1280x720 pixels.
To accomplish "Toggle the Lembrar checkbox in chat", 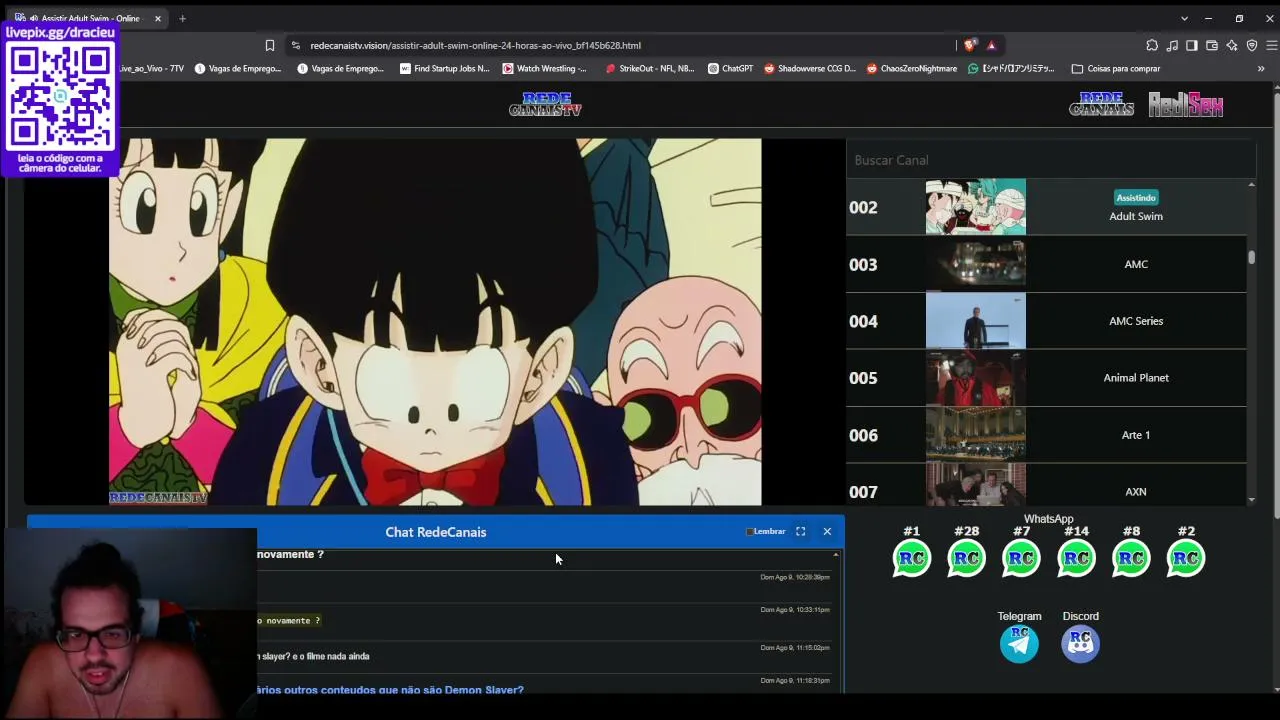I will click(x=750, y=532).
